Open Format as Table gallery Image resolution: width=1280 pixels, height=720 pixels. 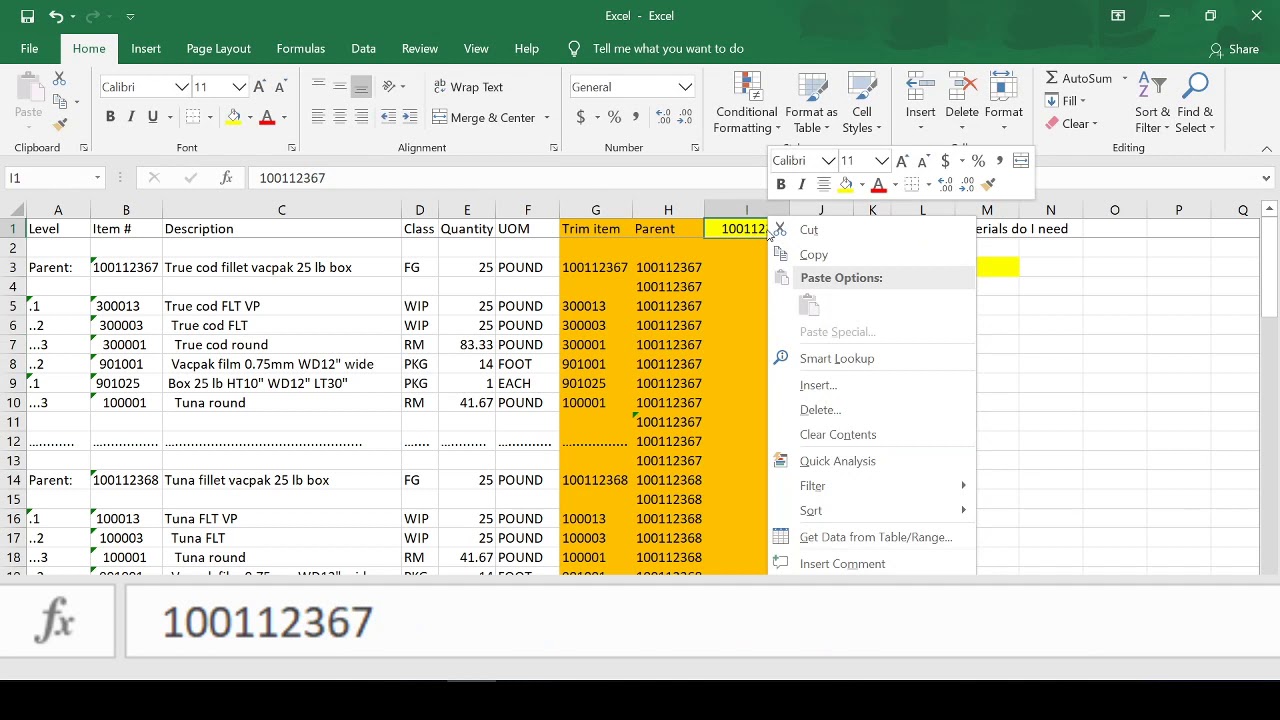tap(811, 103)
